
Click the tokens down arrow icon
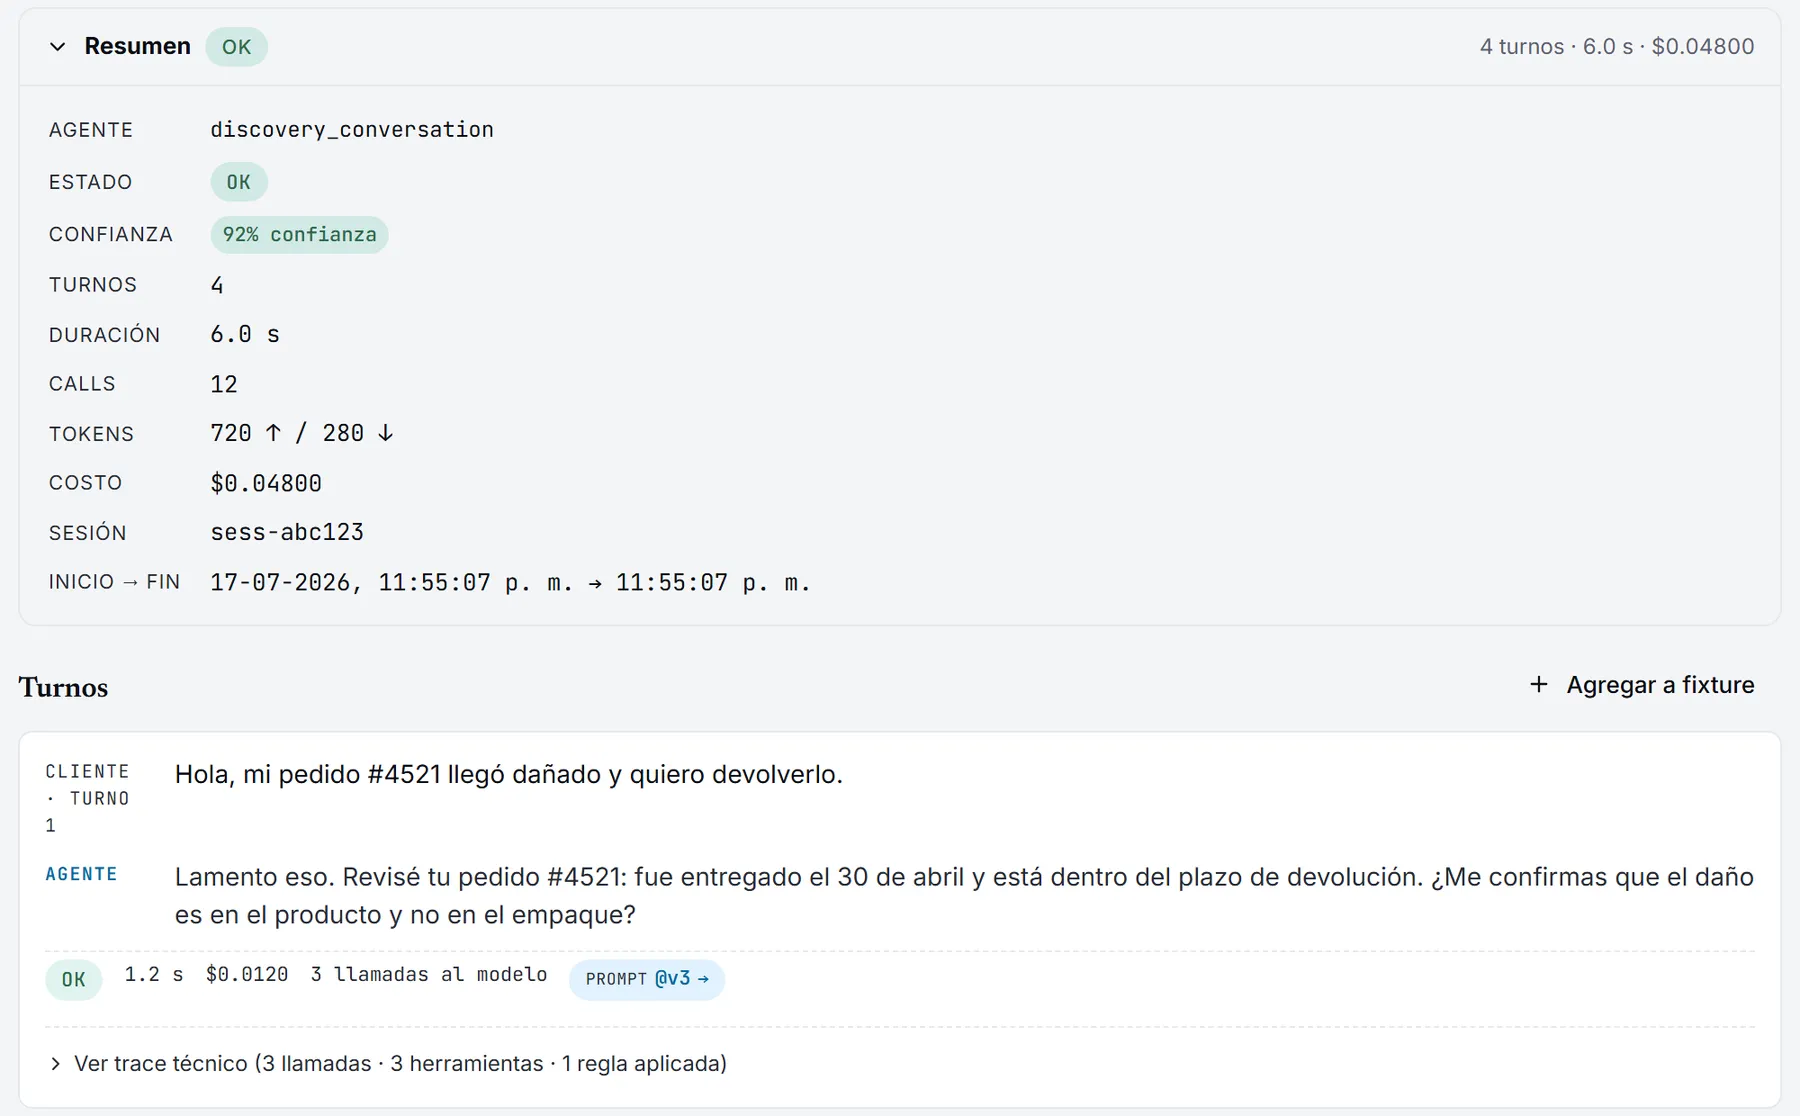[x=385, y=433]
